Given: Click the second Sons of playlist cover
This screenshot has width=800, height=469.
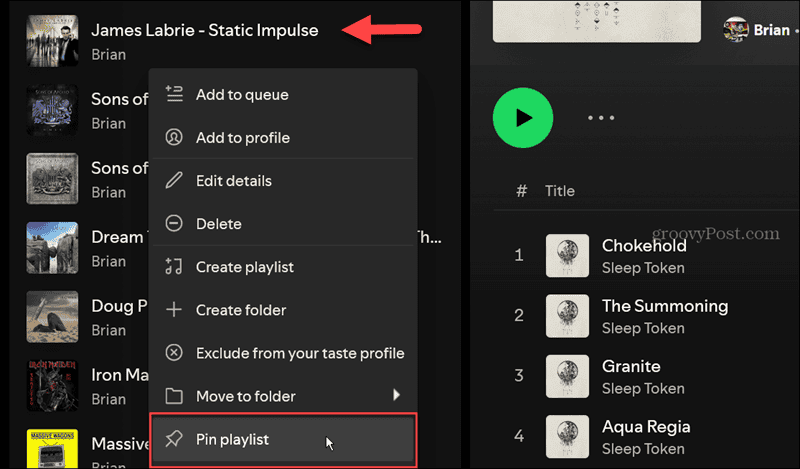Looking at the screenshot, I should pos(52,179).
